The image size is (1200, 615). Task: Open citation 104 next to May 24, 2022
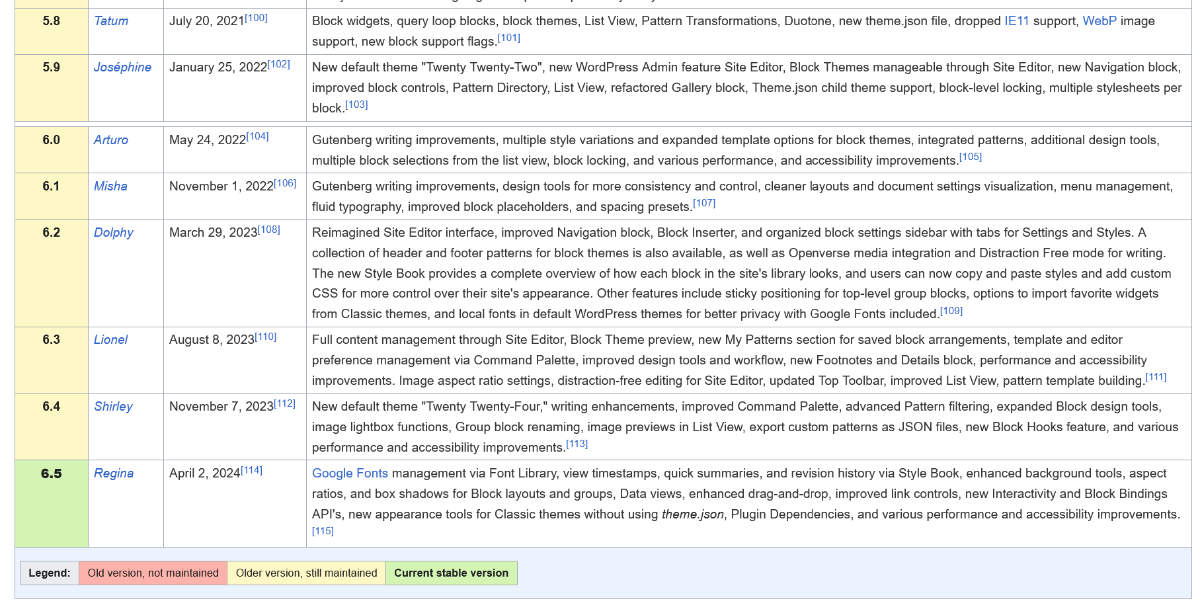(257, 136)
